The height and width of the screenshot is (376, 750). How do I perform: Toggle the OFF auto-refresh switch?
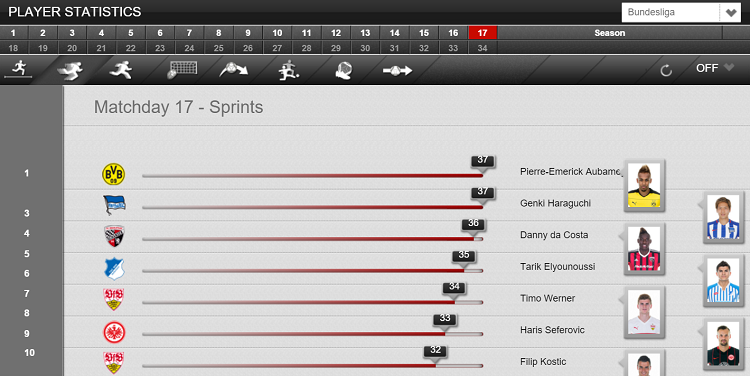coord(707,68)
